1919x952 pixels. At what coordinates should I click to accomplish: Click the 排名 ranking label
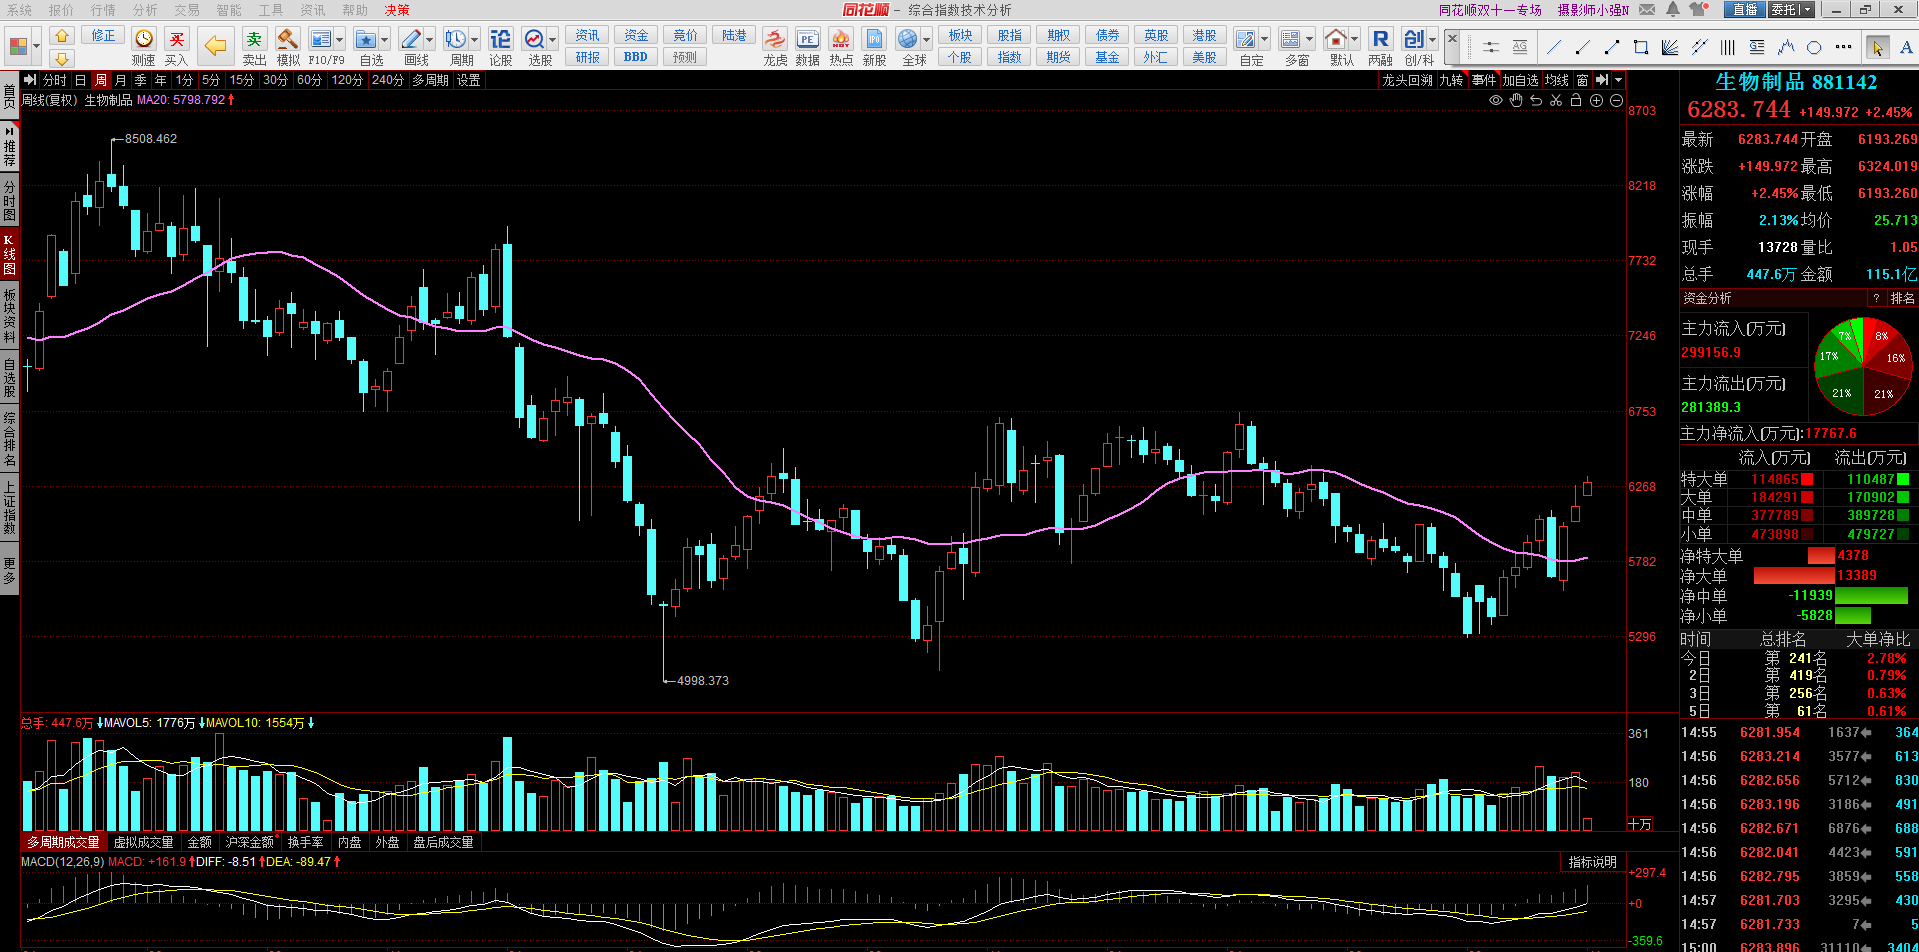click(x=1902, y=298)
